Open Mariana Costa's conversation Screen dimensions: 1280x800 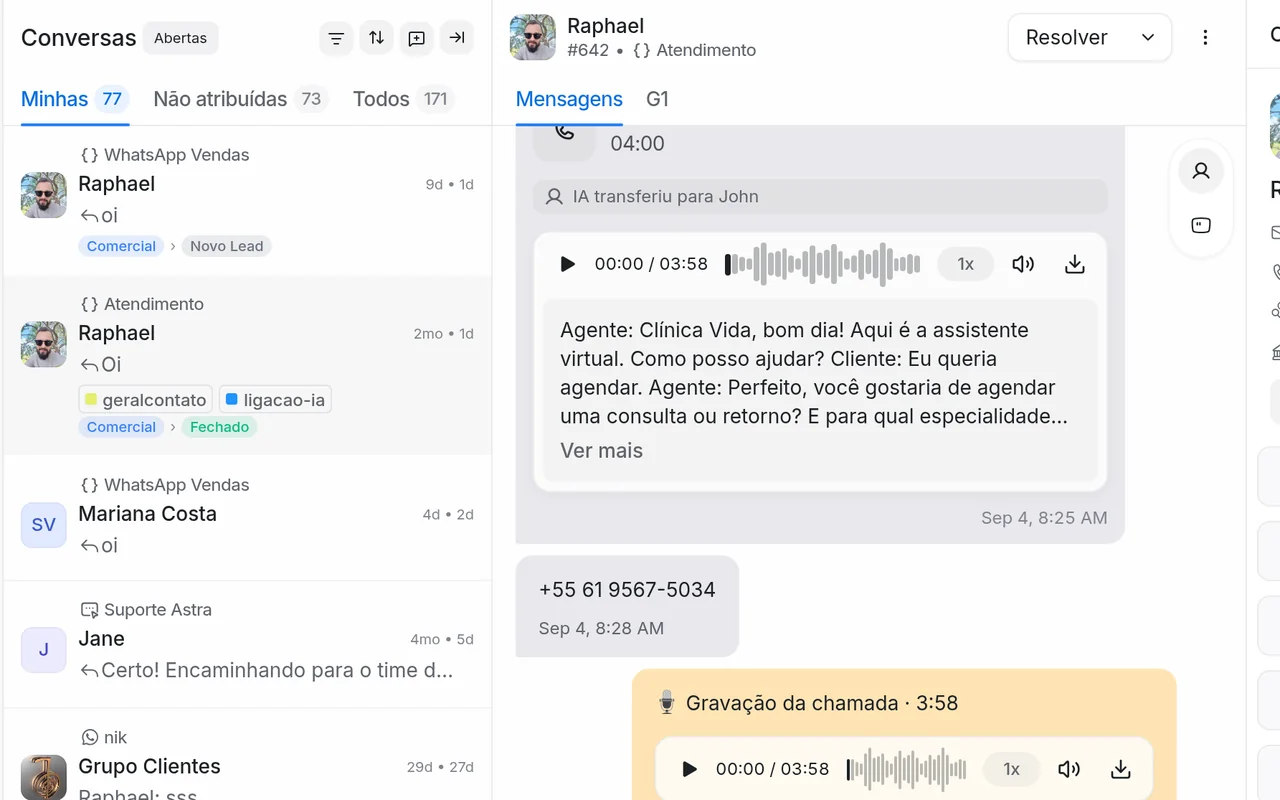pos(247,518)
